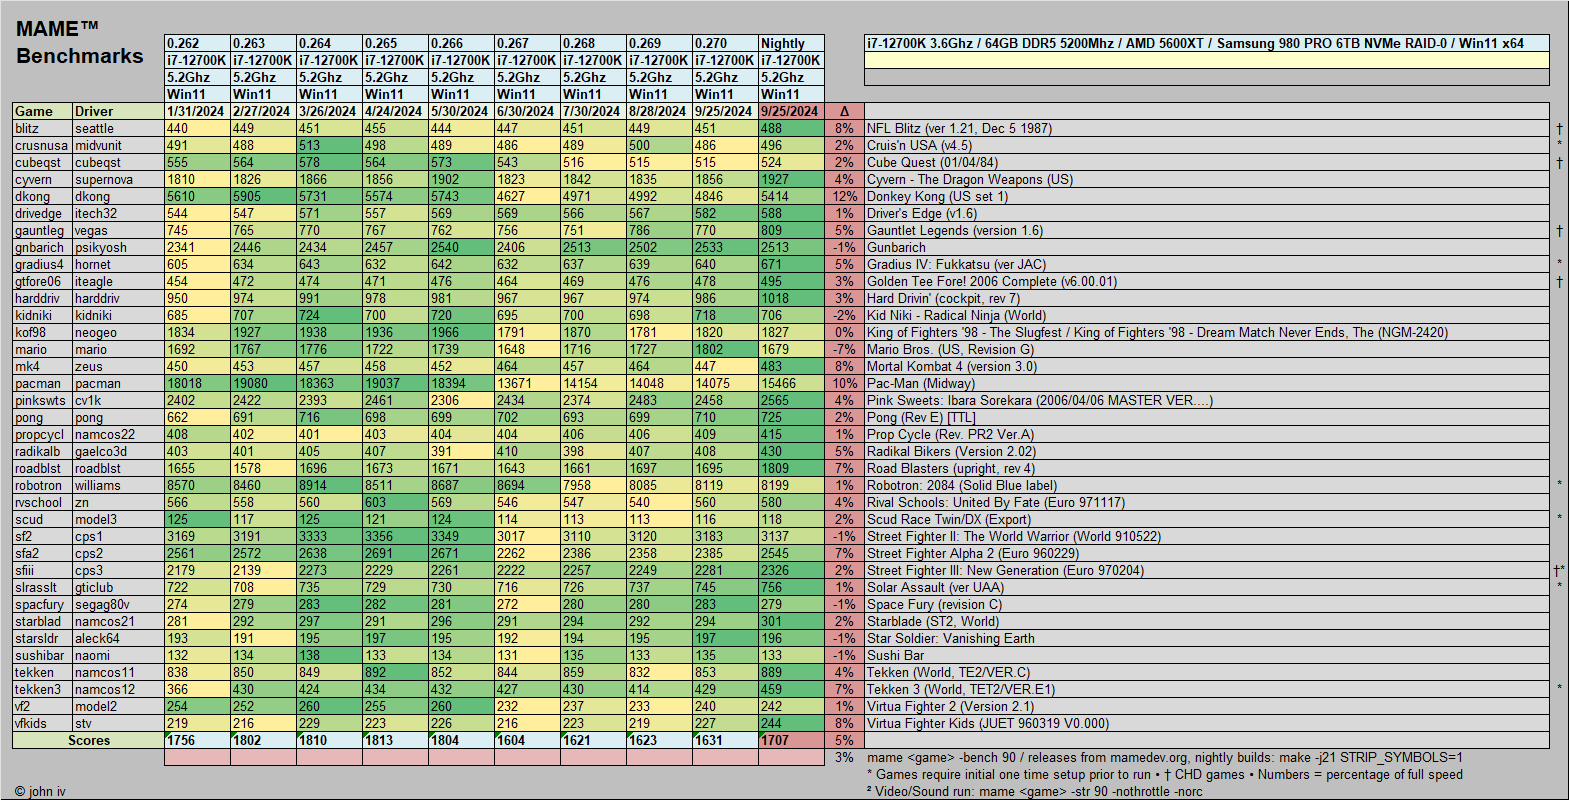
Task: Click the © john iv credit text
Action: pos(40,791)
